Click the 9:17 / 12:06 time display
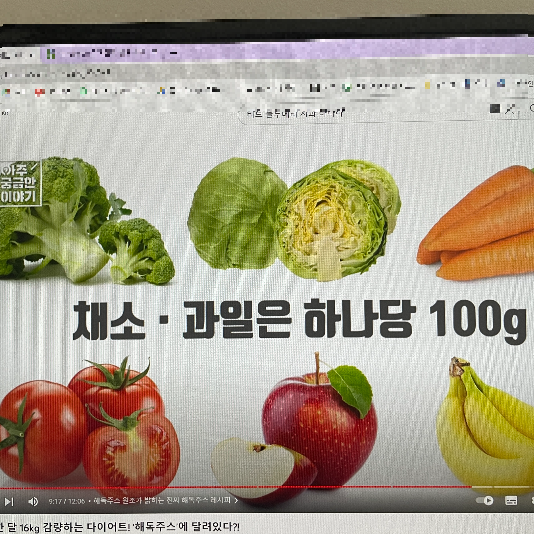Screen dimensions: 534x534 point(66,501)
